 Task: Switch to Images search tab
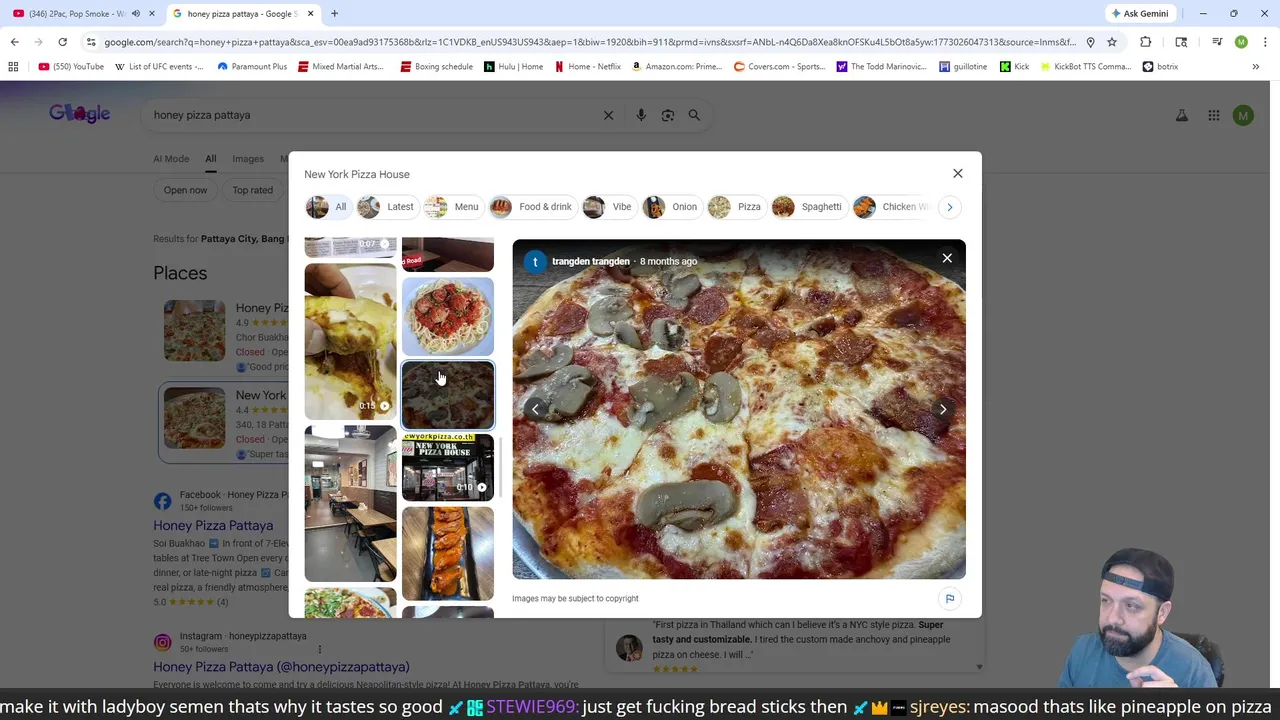(248, 158)
